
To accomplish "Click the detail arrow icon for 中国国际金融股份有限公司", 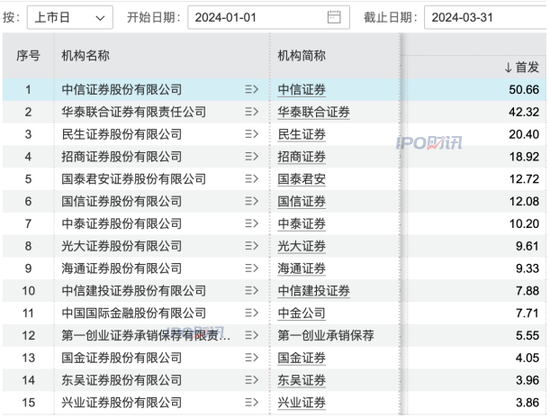I will pos(251,313).
